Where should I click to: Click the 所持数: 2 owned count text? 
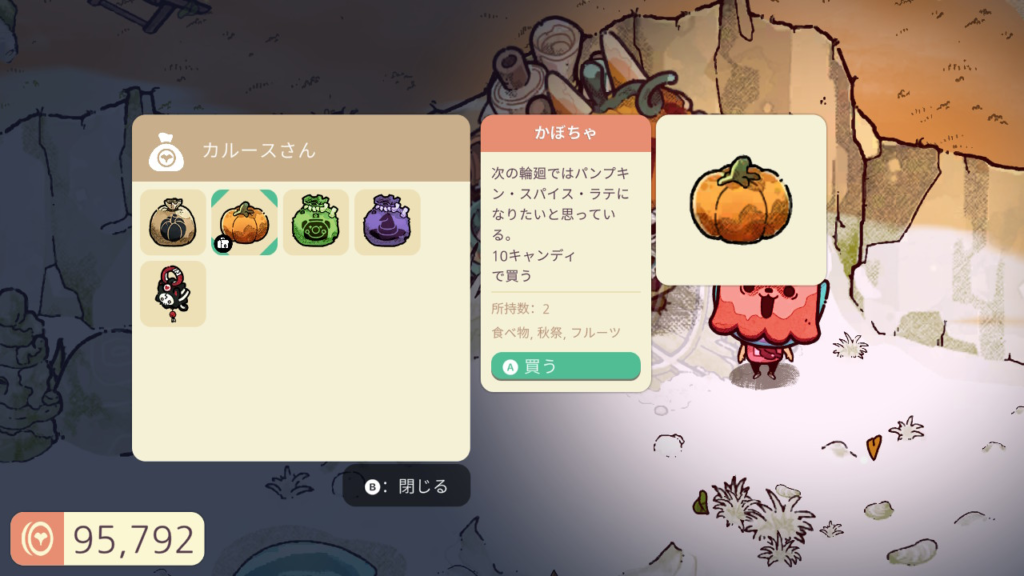(x=520, y=308)
